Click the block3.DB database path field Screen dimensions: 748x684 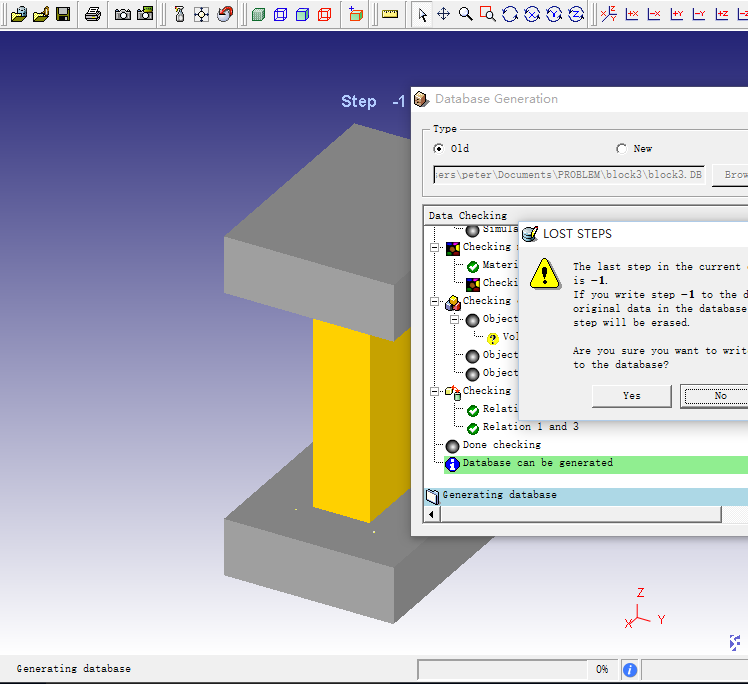(x=568, y=174)
